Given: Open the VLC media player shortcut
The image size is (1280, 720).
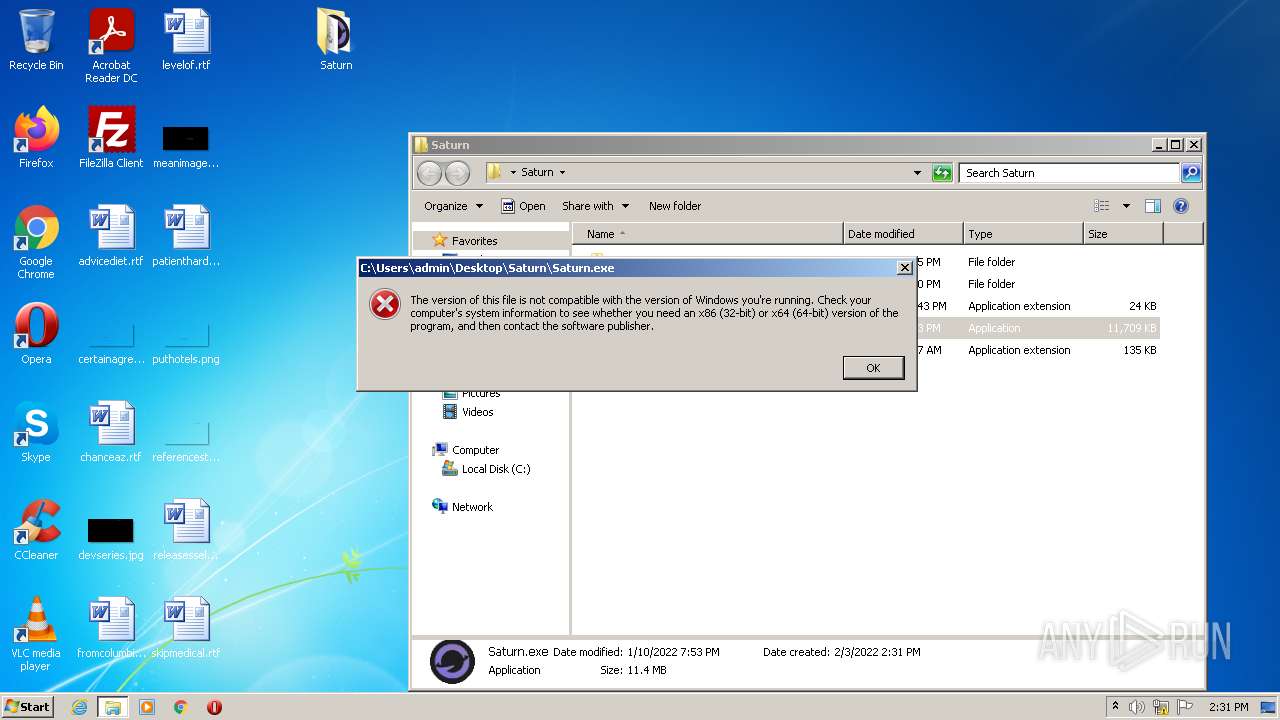Looking at the screenshot, I should click(x=36, y=634).
